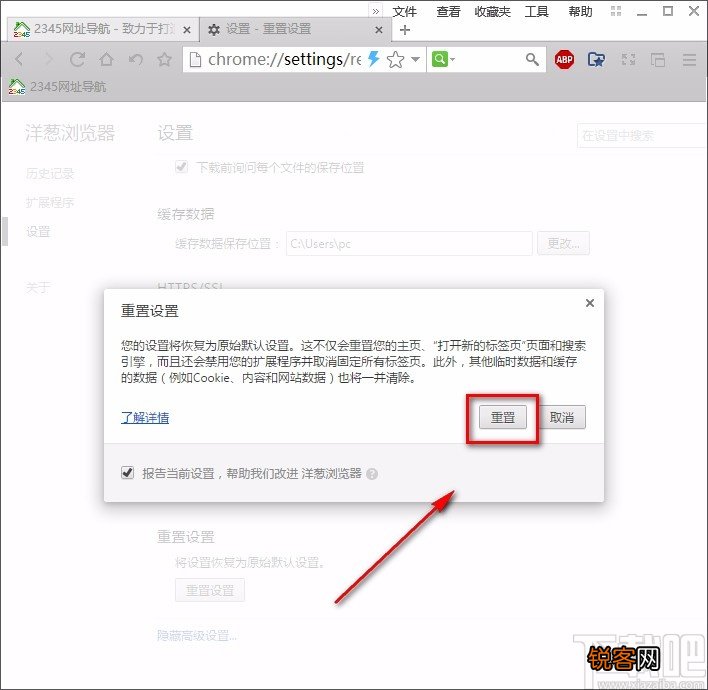Expand the menu bar overflow chevron
The image size is (708, 690).
coord(376,11)
